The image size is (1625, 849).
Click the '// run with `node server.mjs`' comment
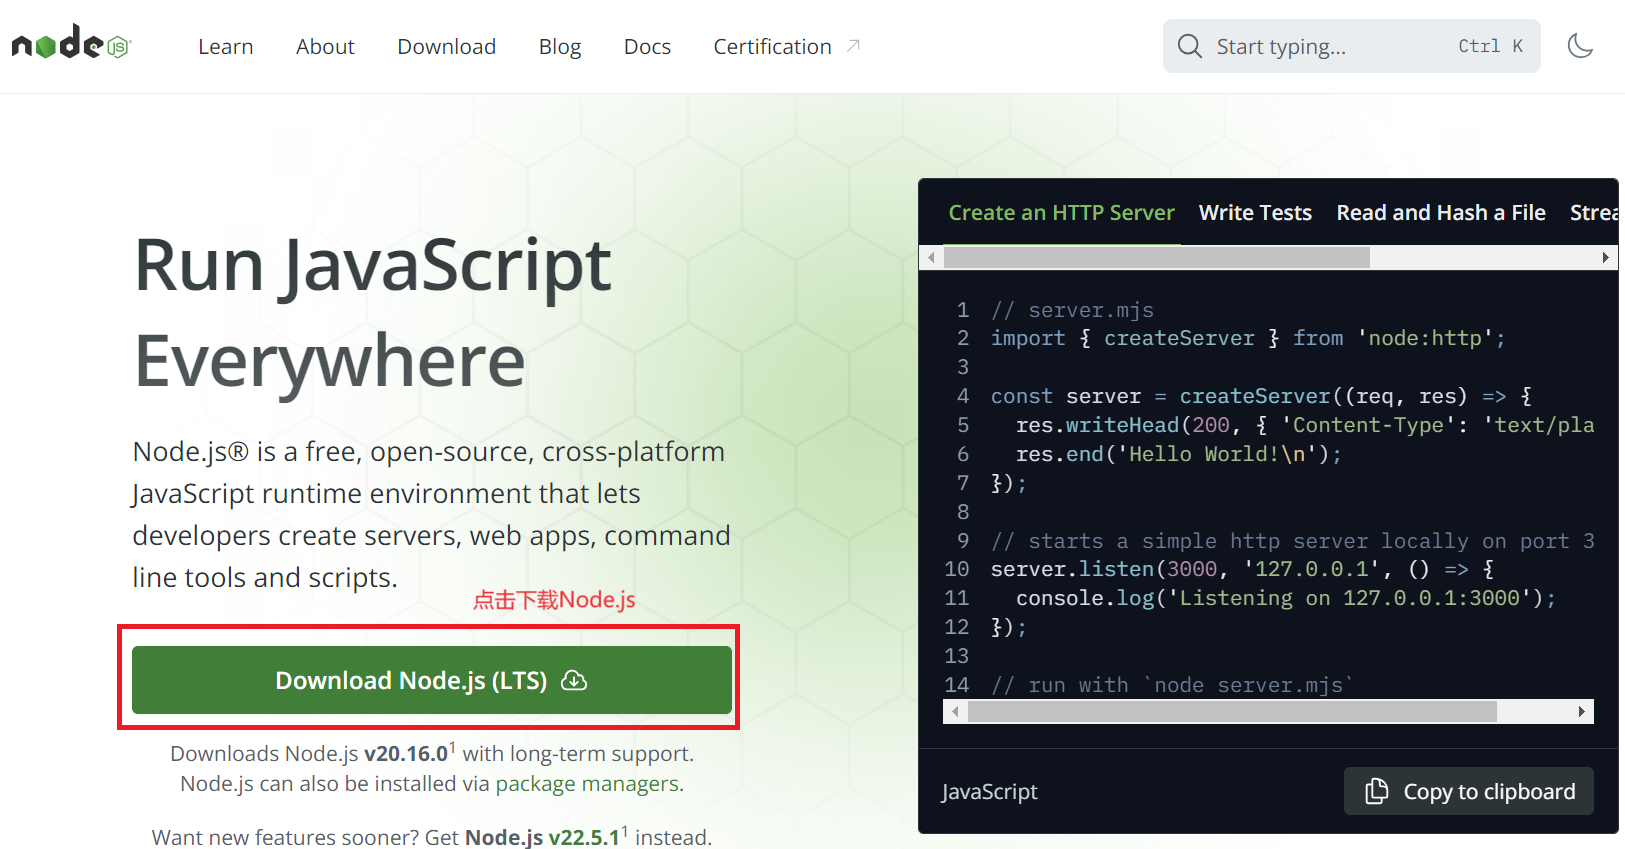click(x=1172, y=685)
